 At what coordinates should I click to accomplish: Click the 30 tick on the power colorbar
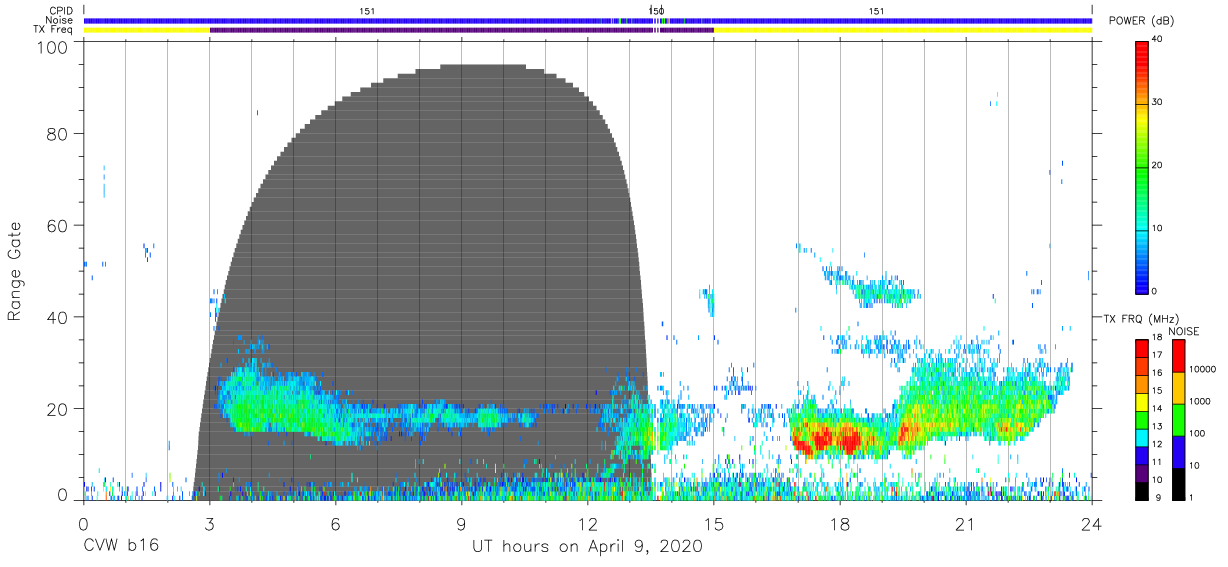(1159, 102)
